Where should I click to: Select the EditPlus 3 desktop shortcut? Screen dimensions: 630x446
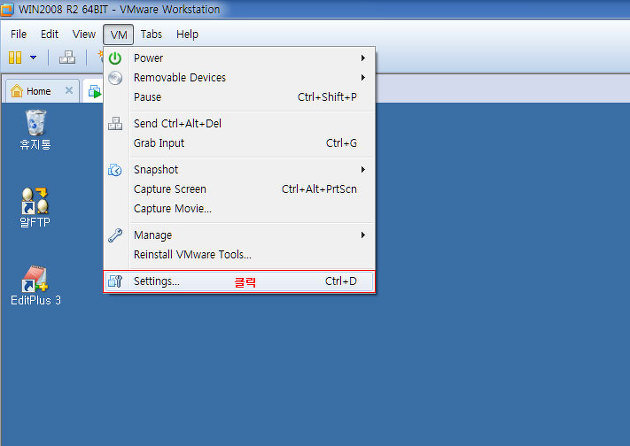click(x=35, y=286)
